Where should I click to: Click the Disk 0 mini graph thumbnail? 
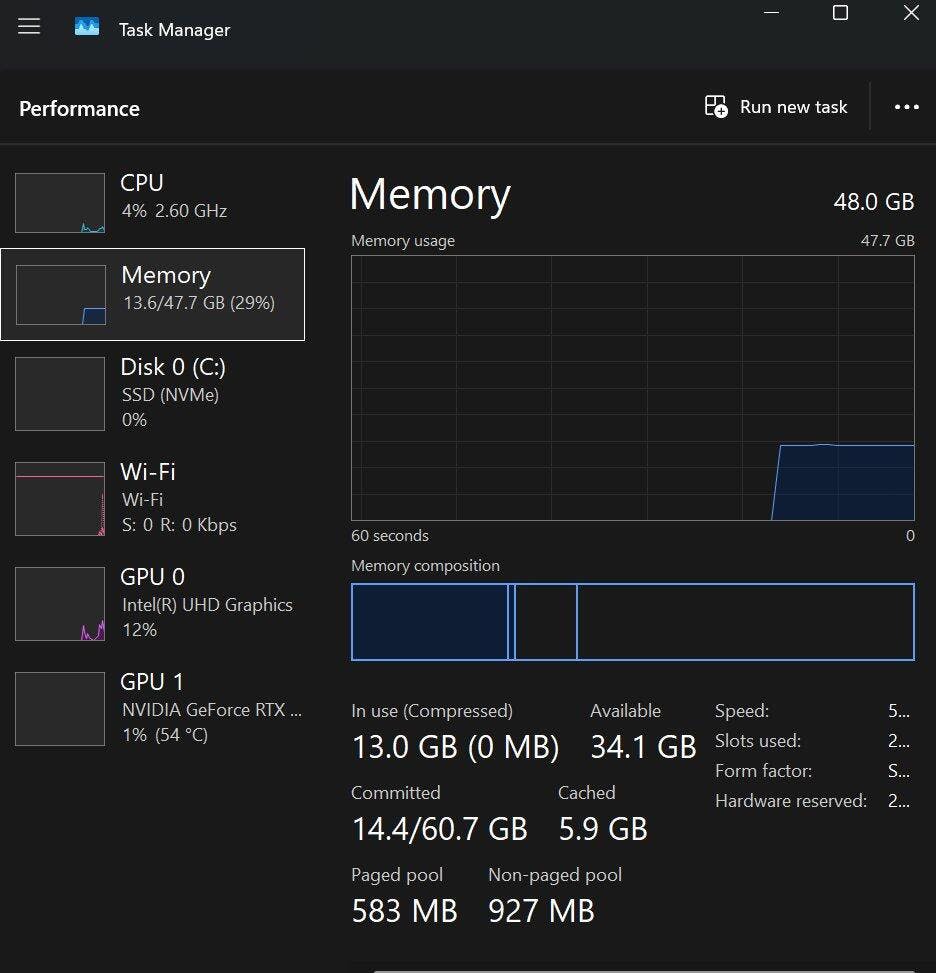[x=60, y=394]
